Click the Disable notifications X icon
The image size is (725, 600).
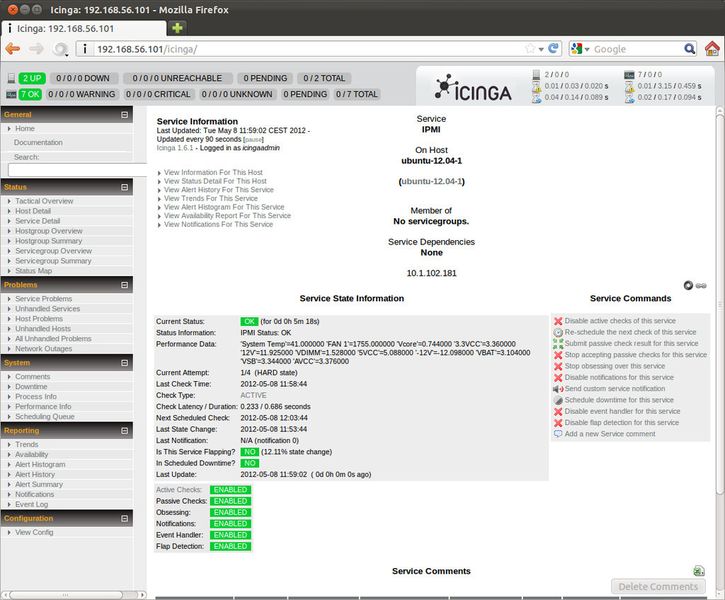point(558,378)
